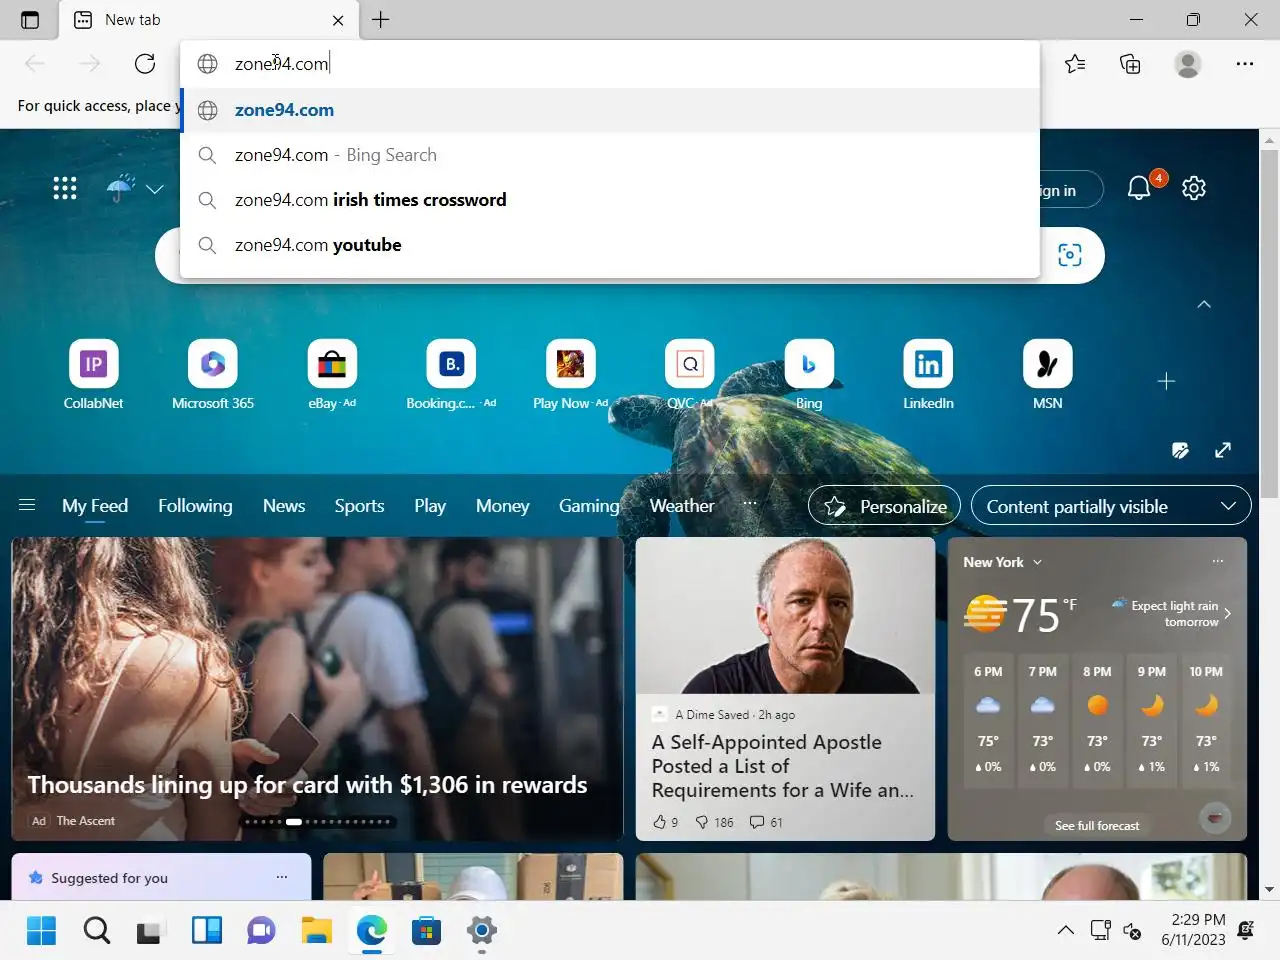Collapse the quick links chevron
This screenshot has height=960, width=1280.
[x=1204, y=304]
